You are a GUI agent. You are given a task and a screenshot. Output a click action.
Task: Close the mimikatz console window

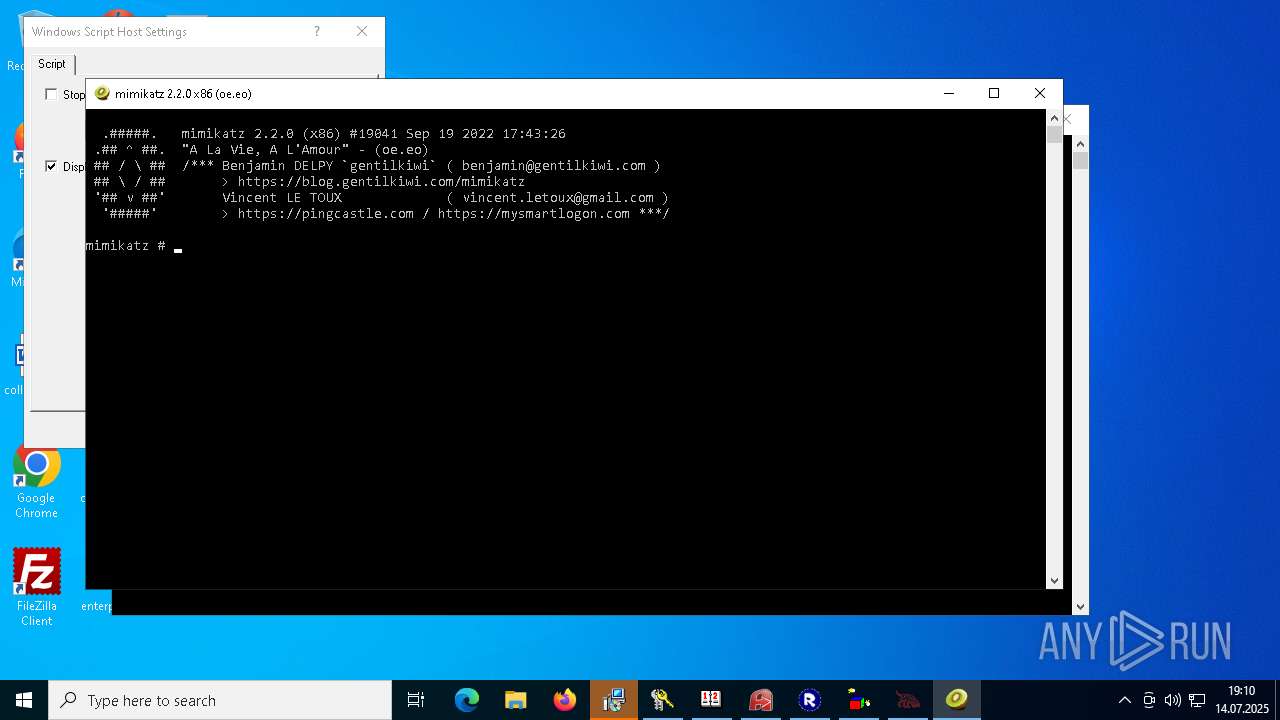tap(1040, 93)
